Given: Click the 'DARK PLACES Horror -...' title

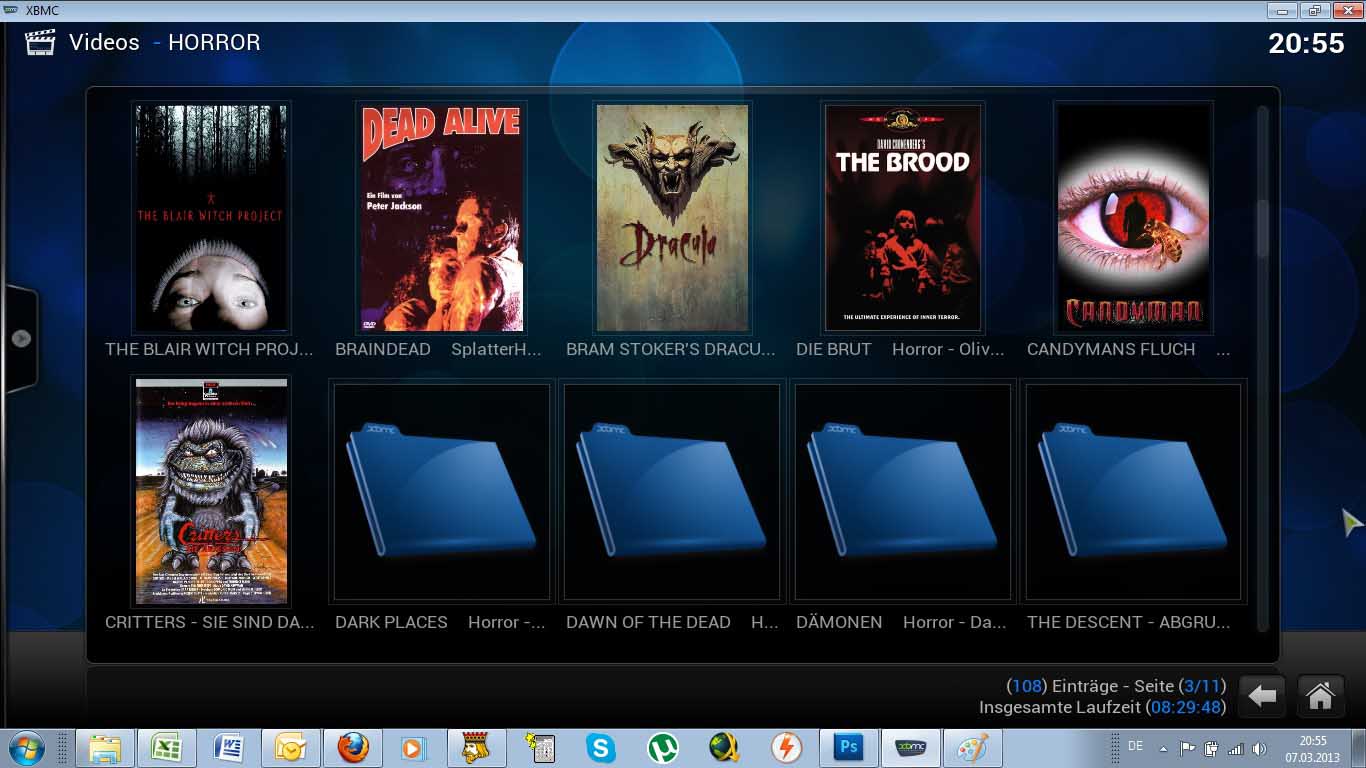Looking at the screenshot, I should click(440, 622).
